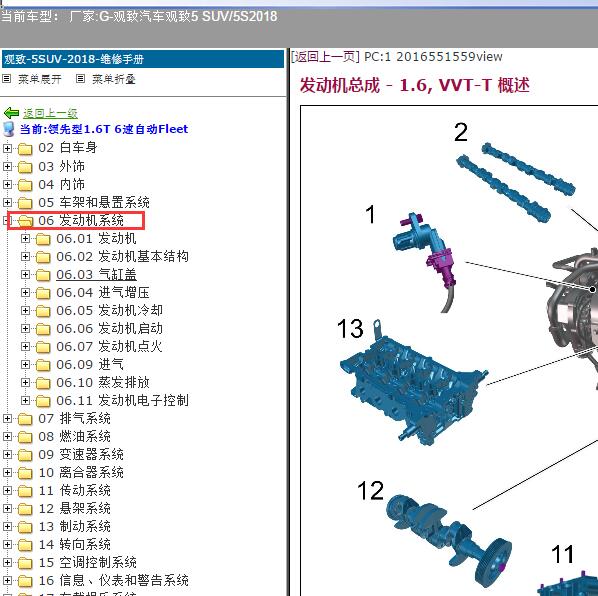Click part number 1 sensor in diagram

click(x=425, y=262)
